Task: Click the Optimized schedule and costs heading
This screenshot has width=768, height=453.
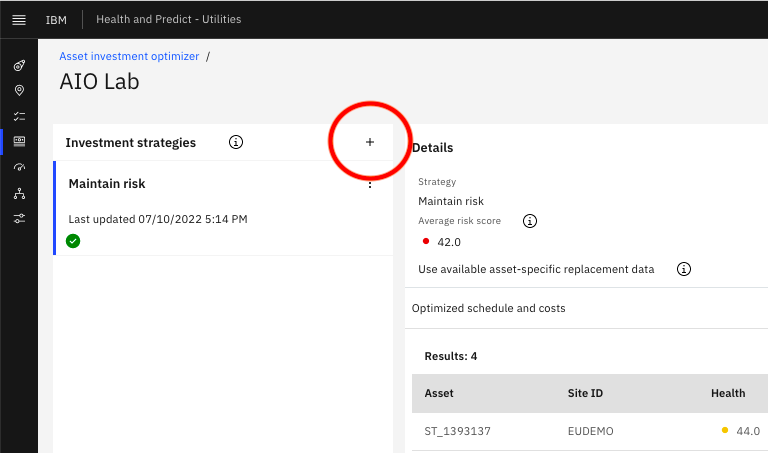Action: [488, 308]
